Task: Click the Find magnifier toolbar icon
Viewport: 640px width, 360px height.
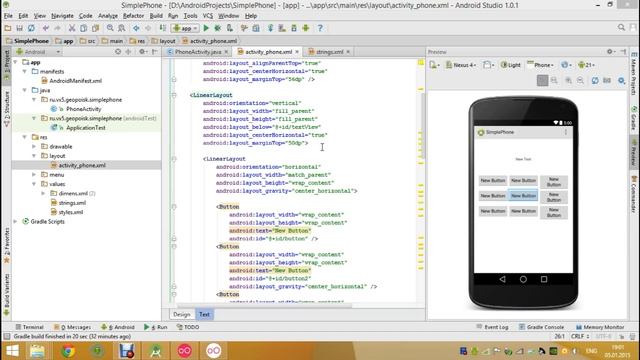Action: tap(110, 28)
